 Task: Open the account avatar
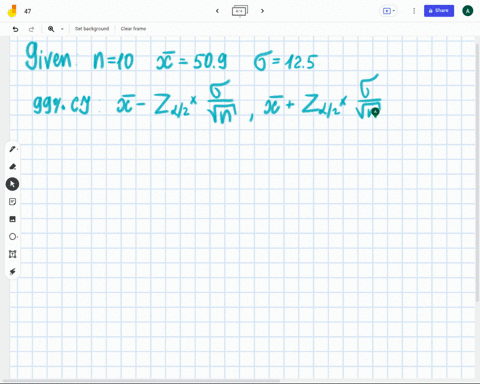pyautogui.click(x=468, y=11)
